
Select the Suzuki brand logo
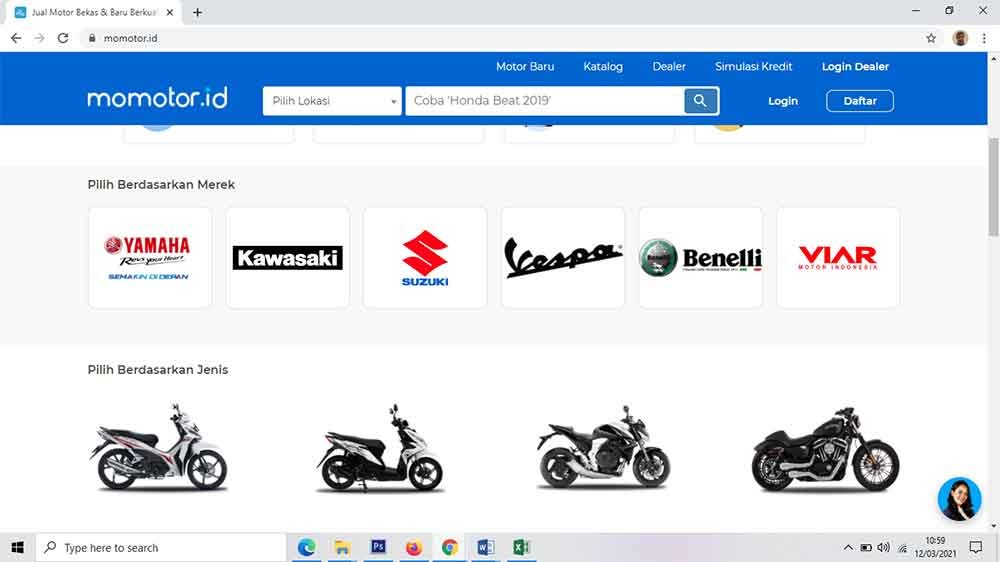pos(425,258)
